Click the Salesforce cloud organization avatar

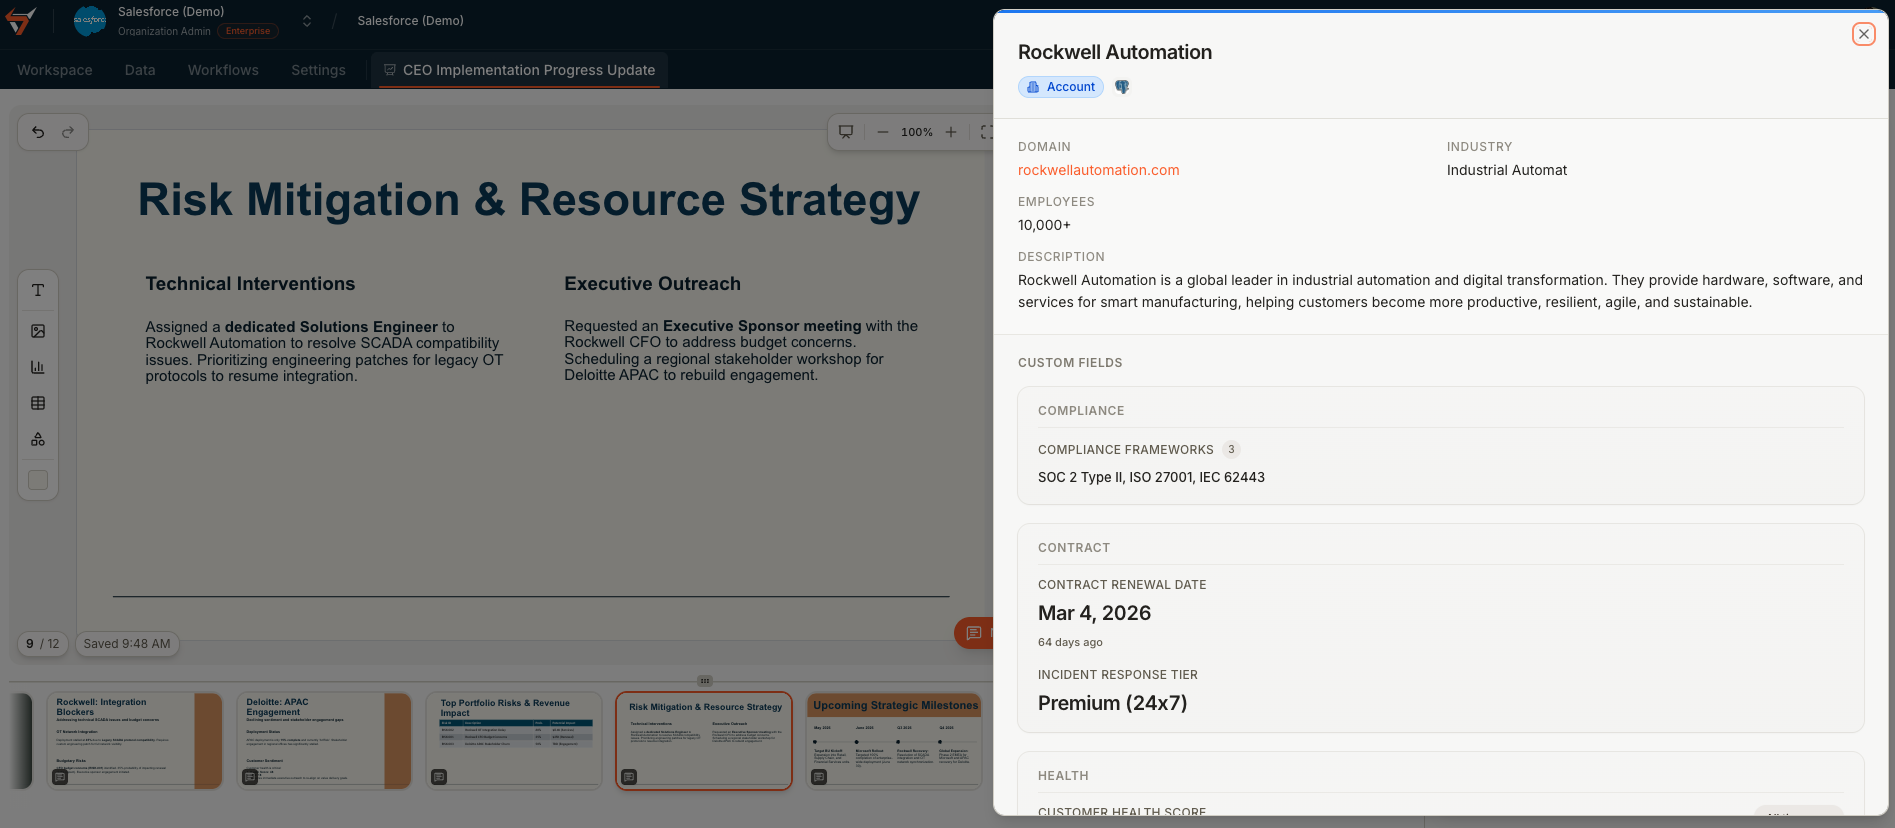point(90,20)
